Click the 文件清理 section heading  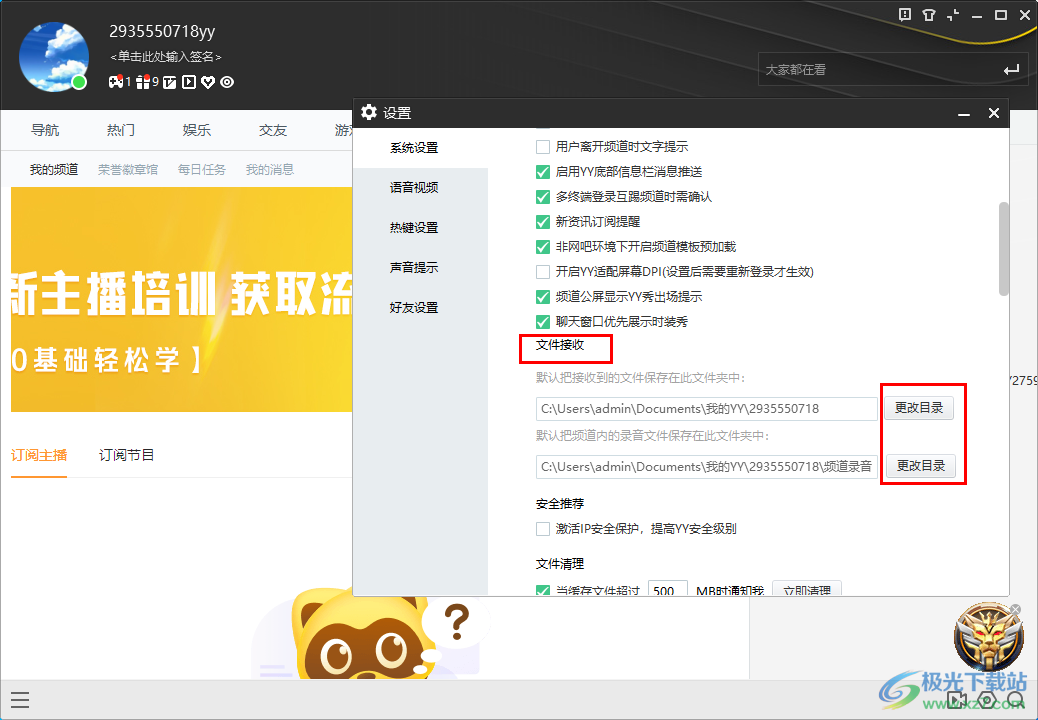(x=560, y=564)
